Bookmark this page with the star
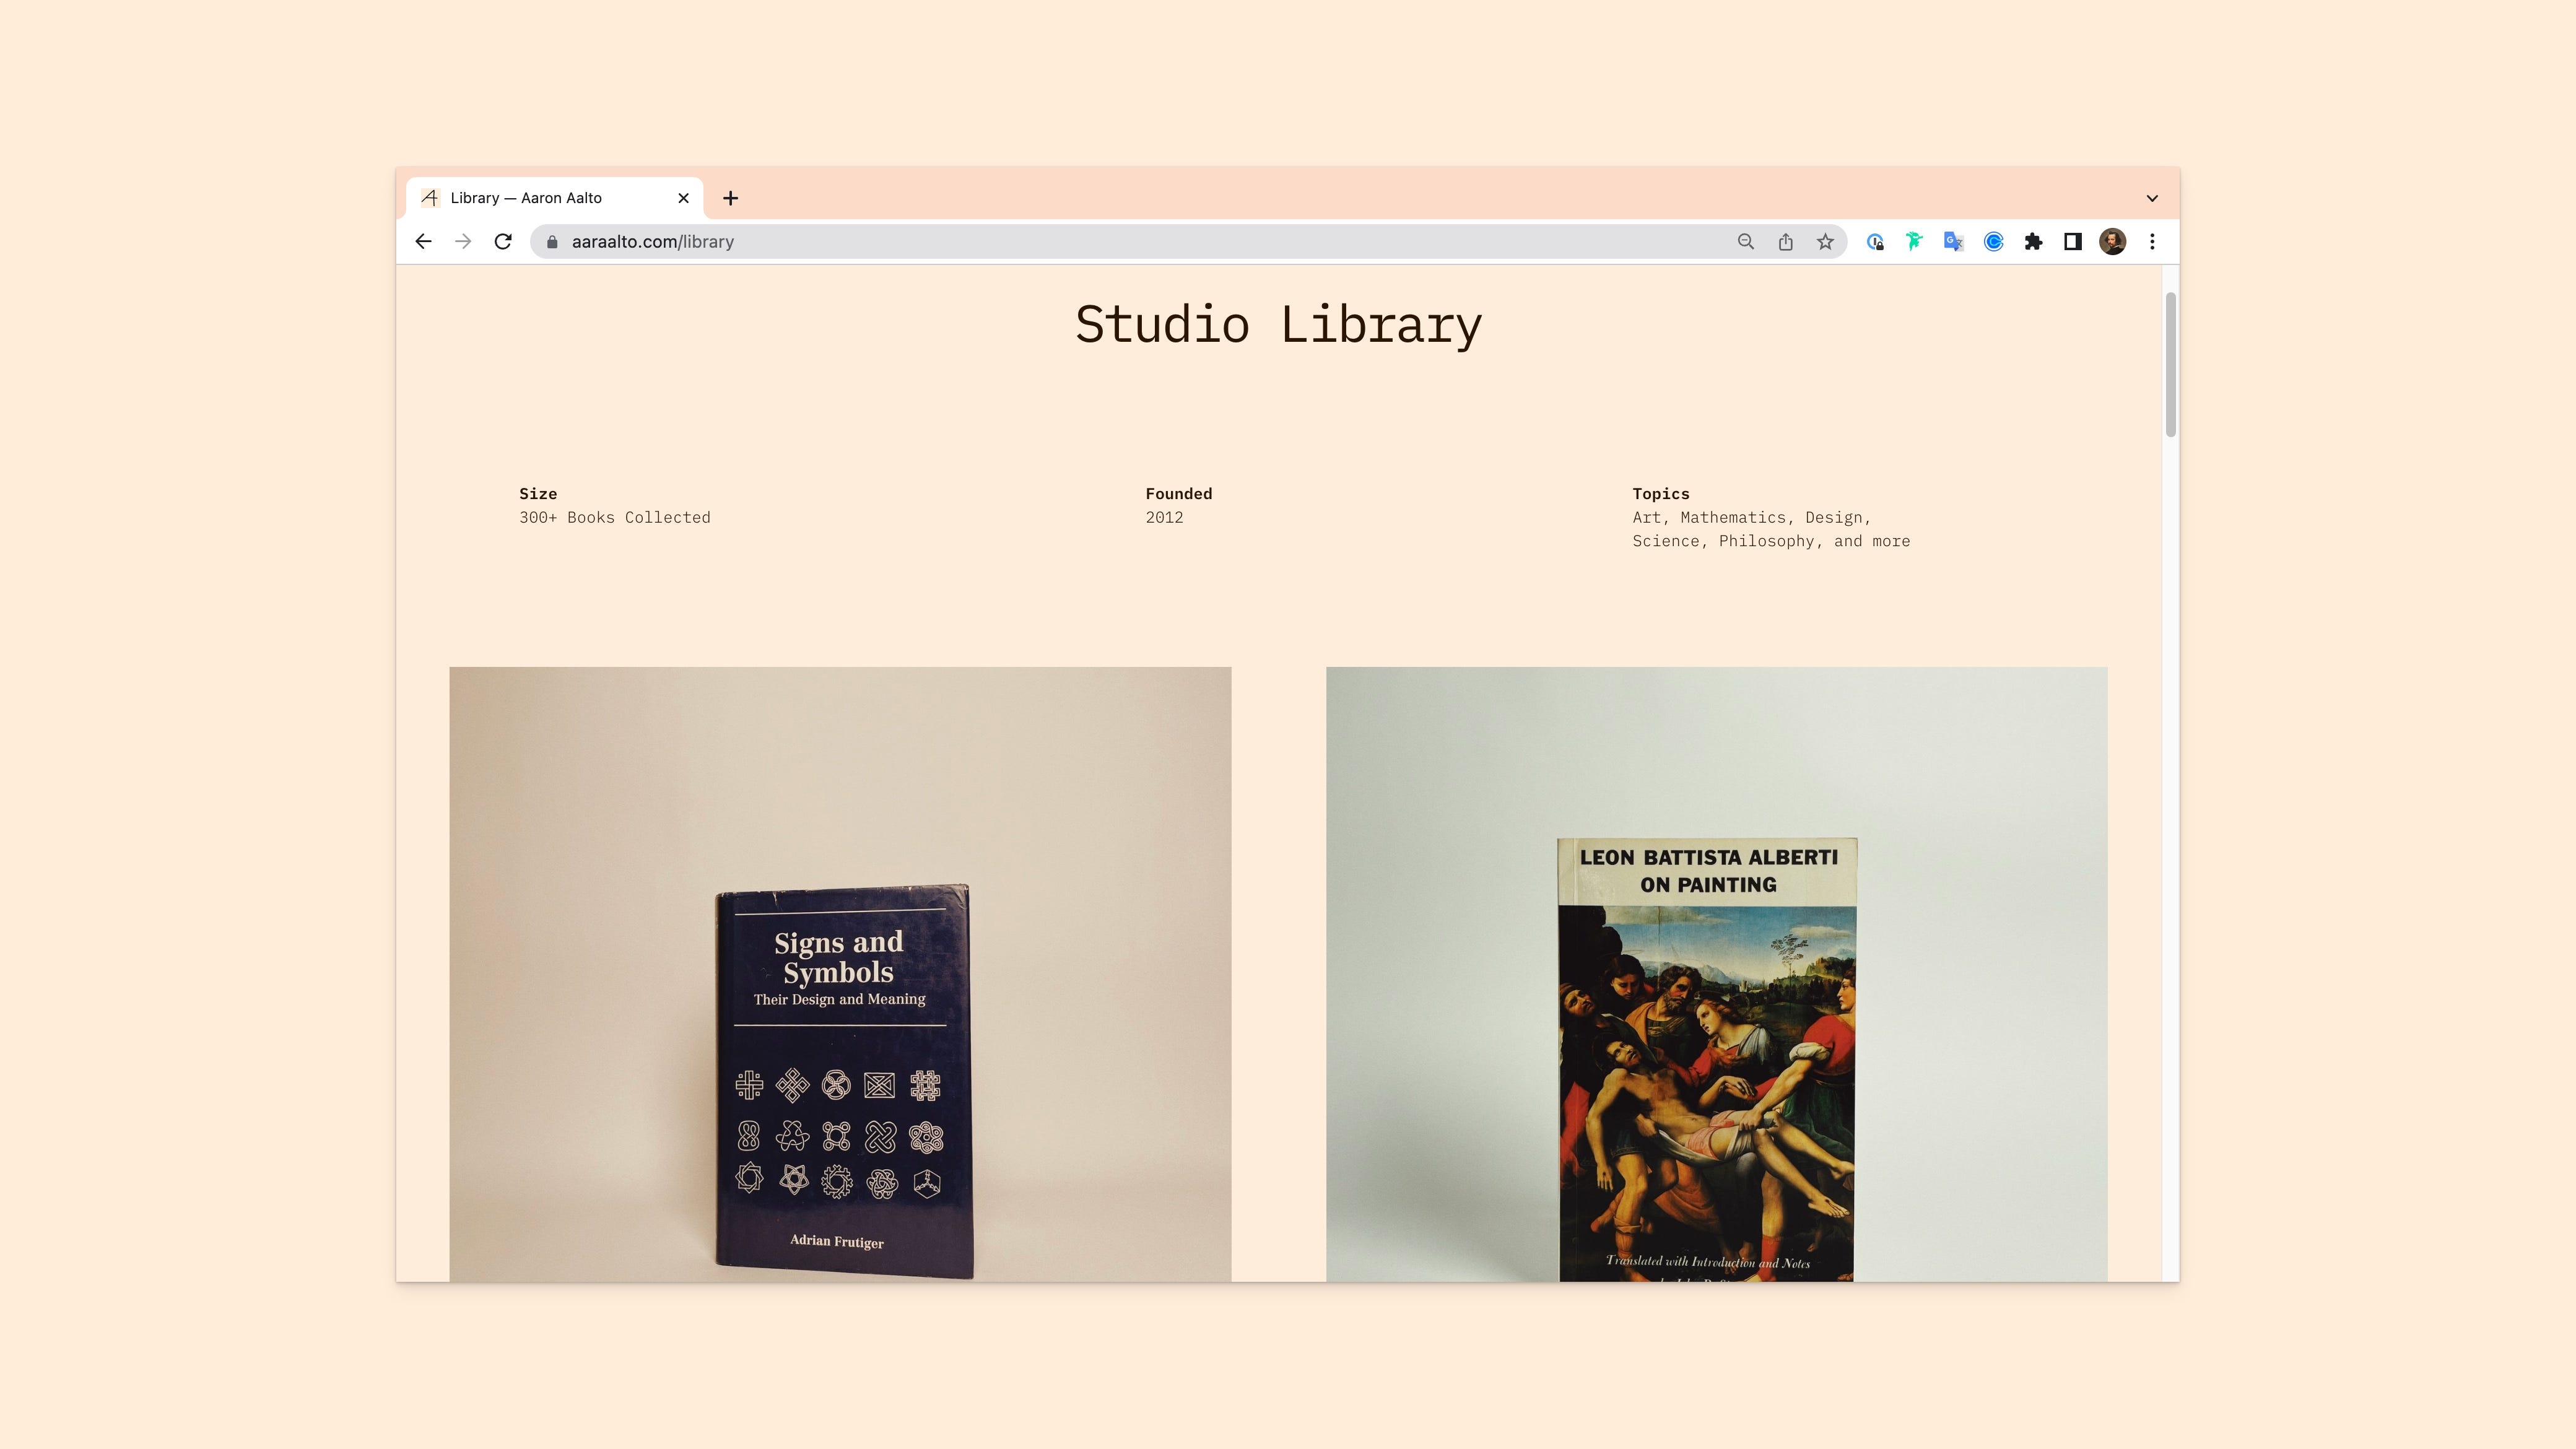Image resolution: width=2576 pixels, height=1449 pixels. (x=1826, y=241)
